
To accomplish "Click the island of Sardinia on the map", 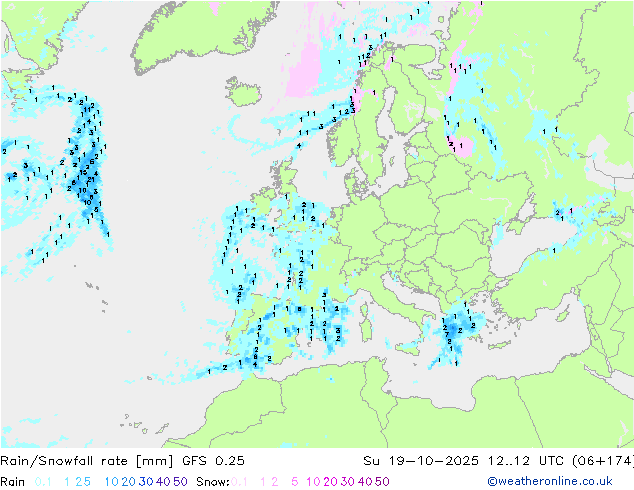I will tap(366, 328).
